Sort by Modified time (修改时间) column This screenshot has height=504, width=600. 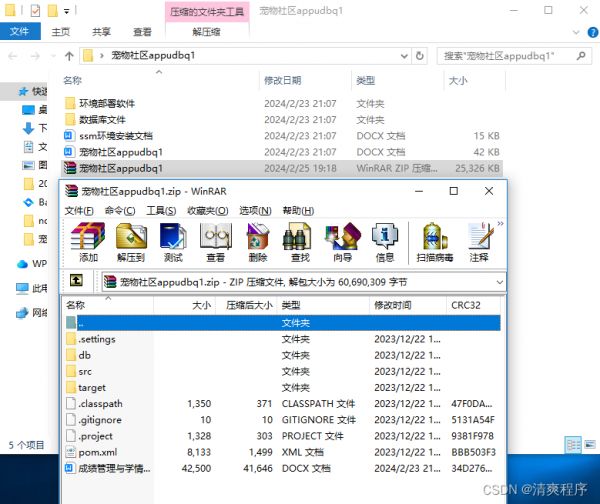(408, 305)
